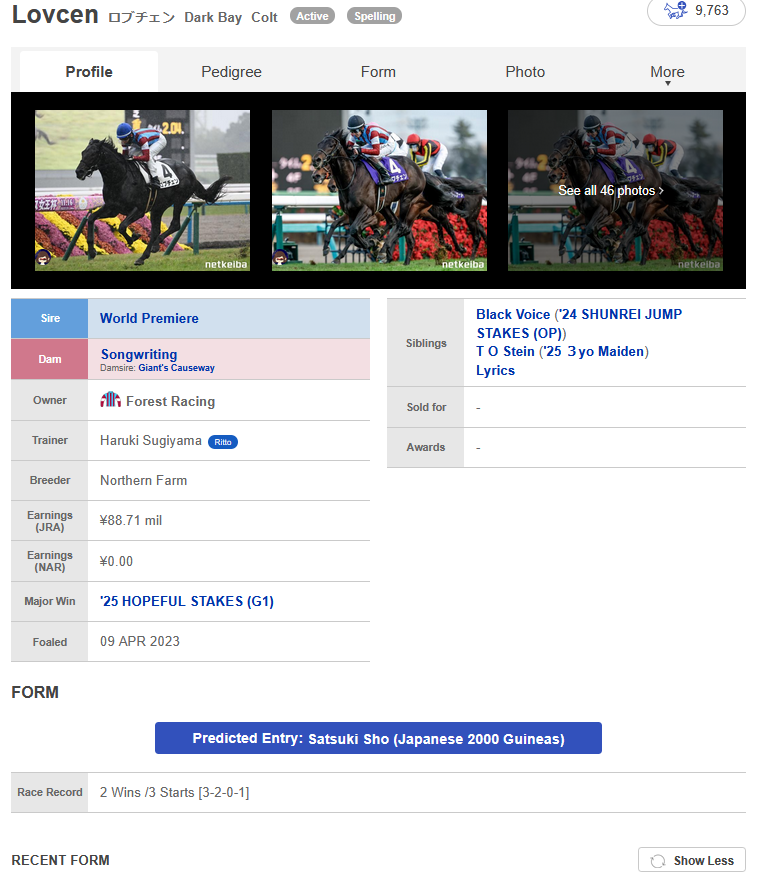Click the 9,763 favorites count

coord(711,11)
